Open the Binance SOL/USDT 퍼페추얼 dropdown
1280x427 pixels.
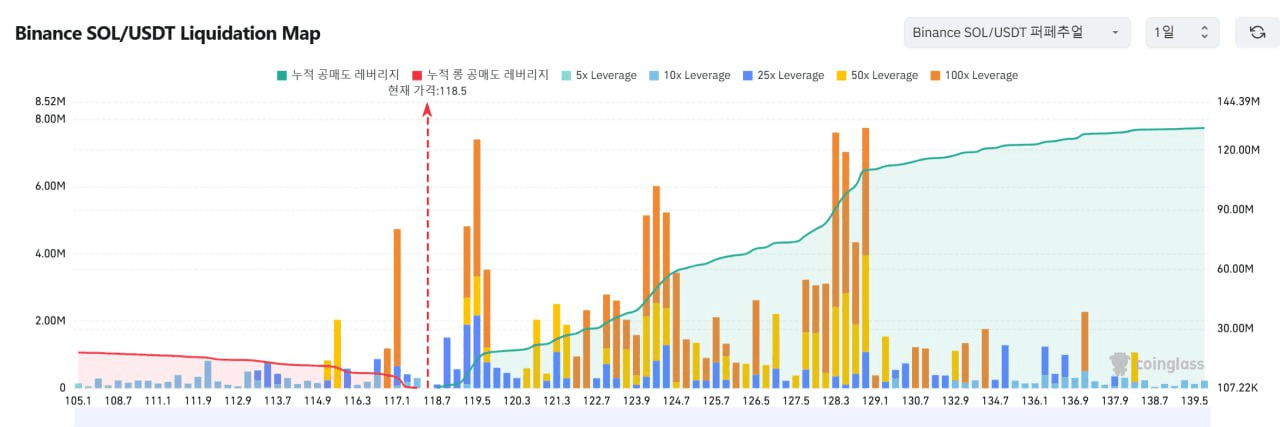(1017, 32)
